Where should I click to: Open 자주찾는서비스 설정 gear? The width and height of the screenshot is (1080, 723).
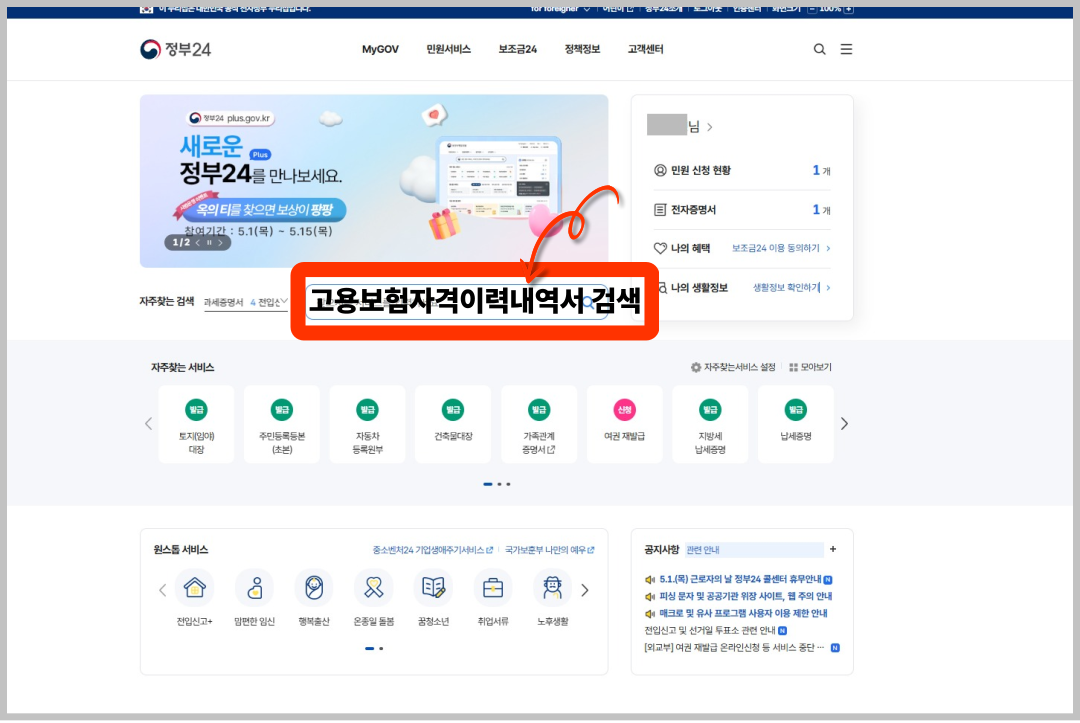tap(733, 367)
